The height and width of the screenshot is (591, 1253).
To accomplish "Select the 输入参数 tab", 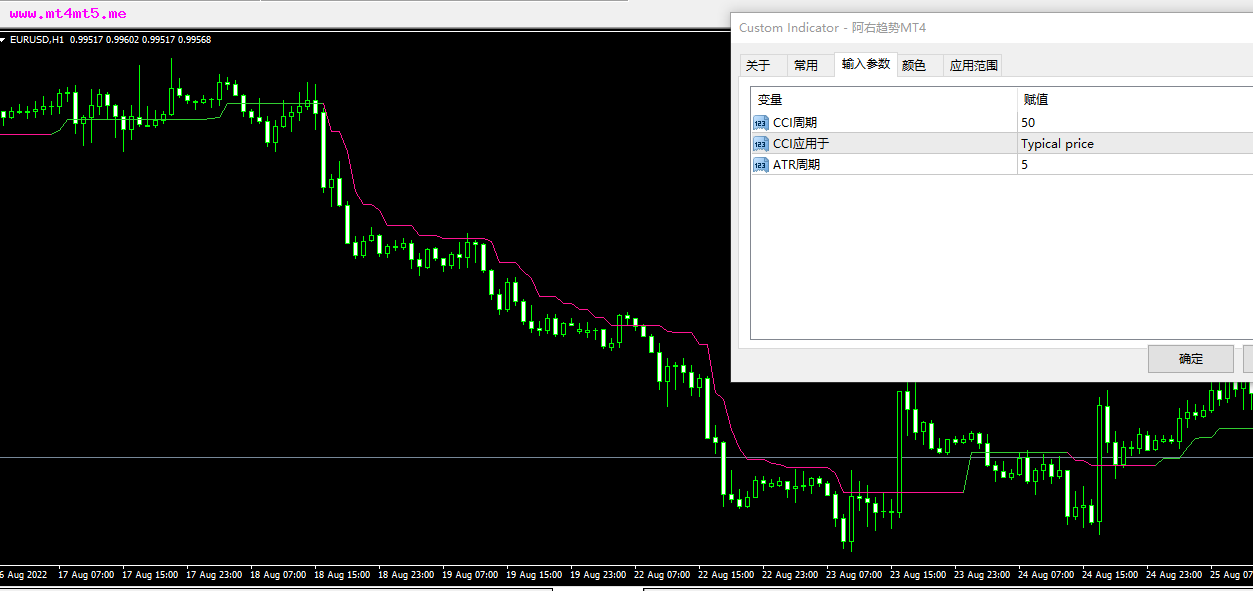I will [x=865, y=64].
